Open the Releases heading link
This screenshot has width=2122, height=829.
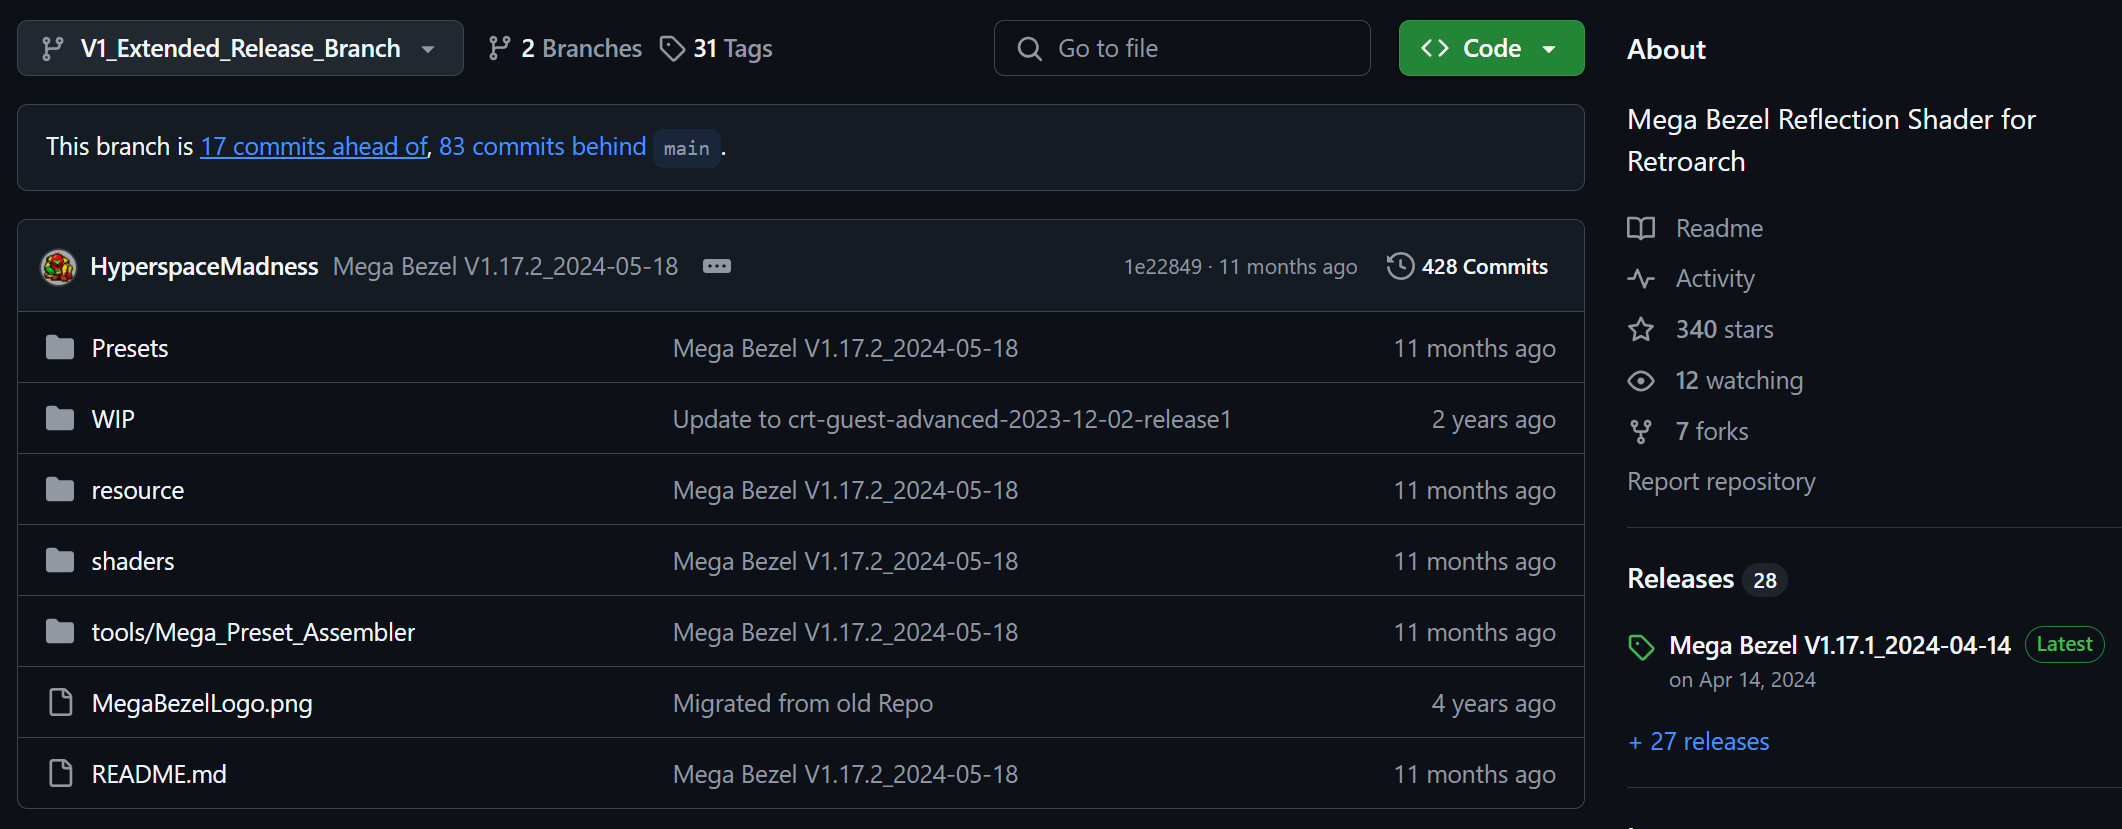pos(1706,579)
